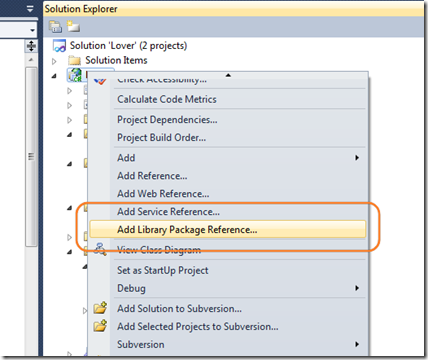428x360 pixels.
Task: Expand the Solution Items folder node
Action: tap(54, 61)
